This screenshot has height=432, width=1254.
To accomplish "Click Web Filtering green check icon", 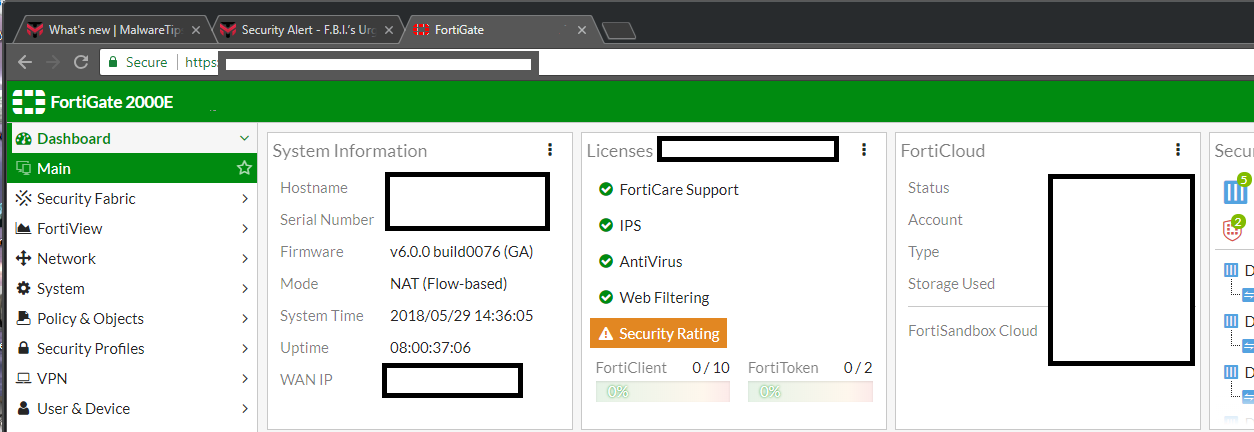I will point(605,297).
